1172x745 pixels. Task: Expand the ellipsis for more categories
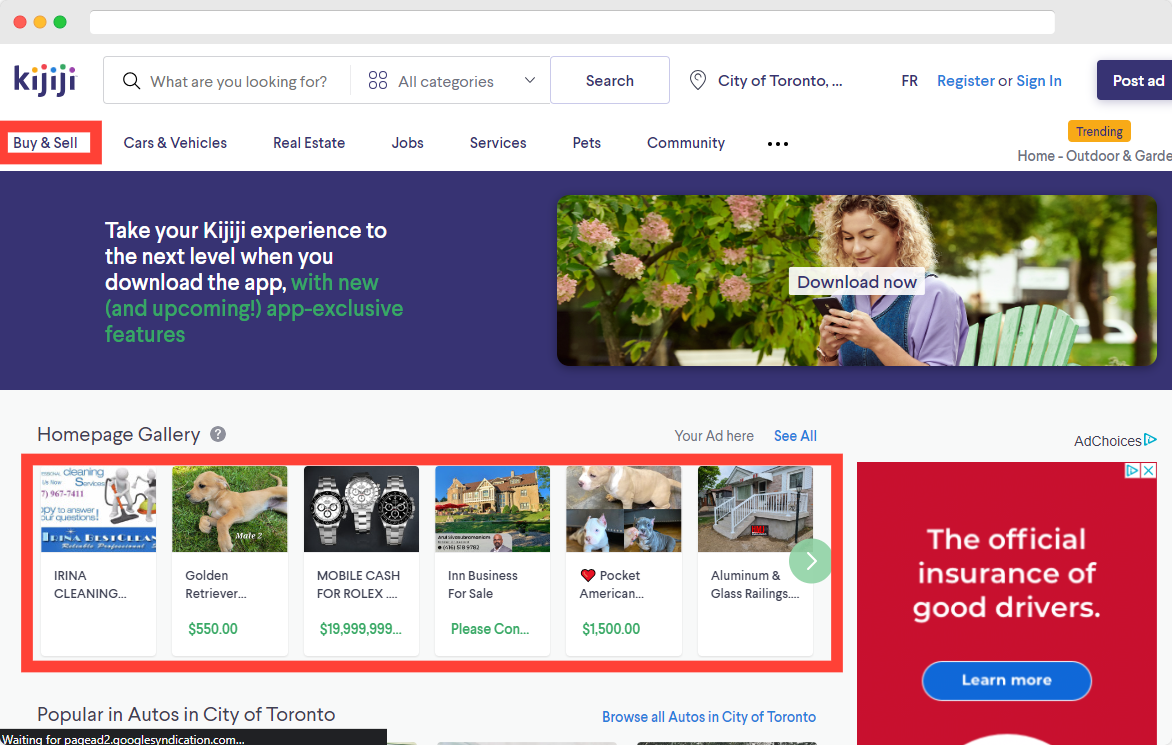(x=777, y=143)
